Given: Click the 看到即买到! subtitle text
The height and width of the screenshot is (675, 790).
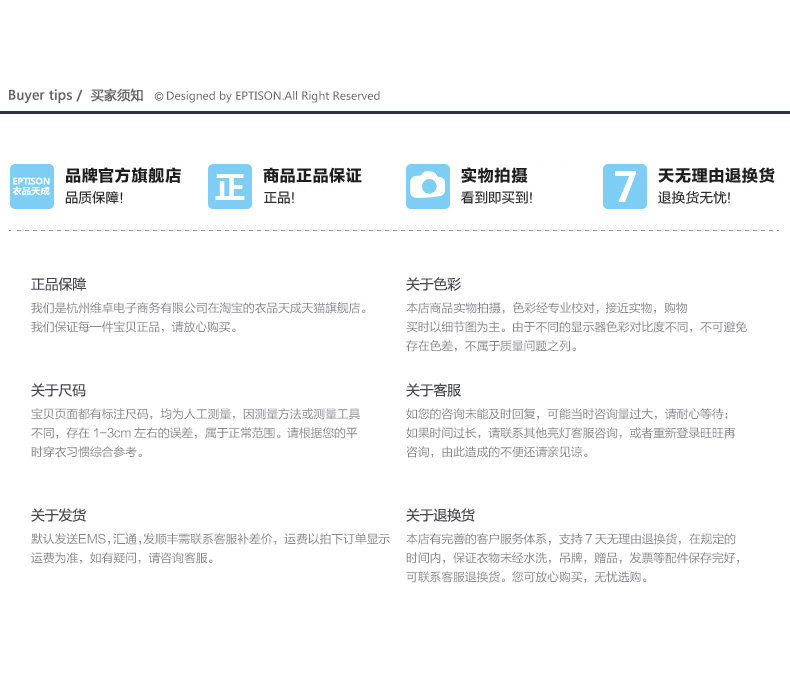Looking at the screenshot, I should click(497, 198).
